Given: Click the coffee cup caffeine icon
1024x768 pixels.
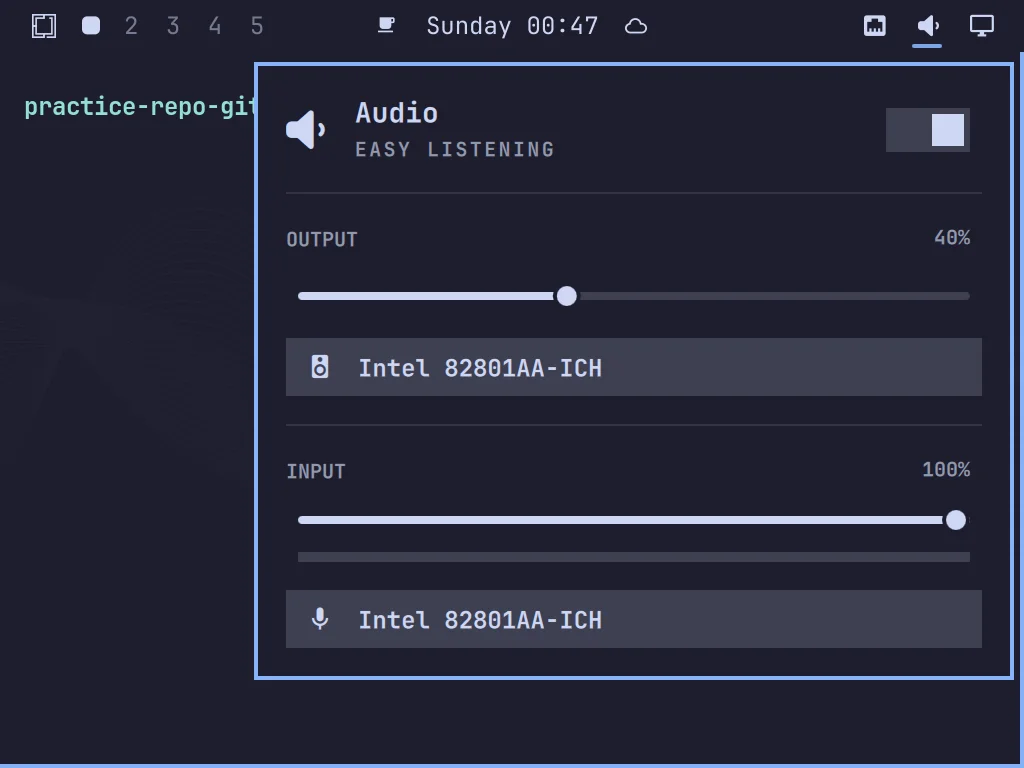Looking at the screenshot, I should point(386,25).
